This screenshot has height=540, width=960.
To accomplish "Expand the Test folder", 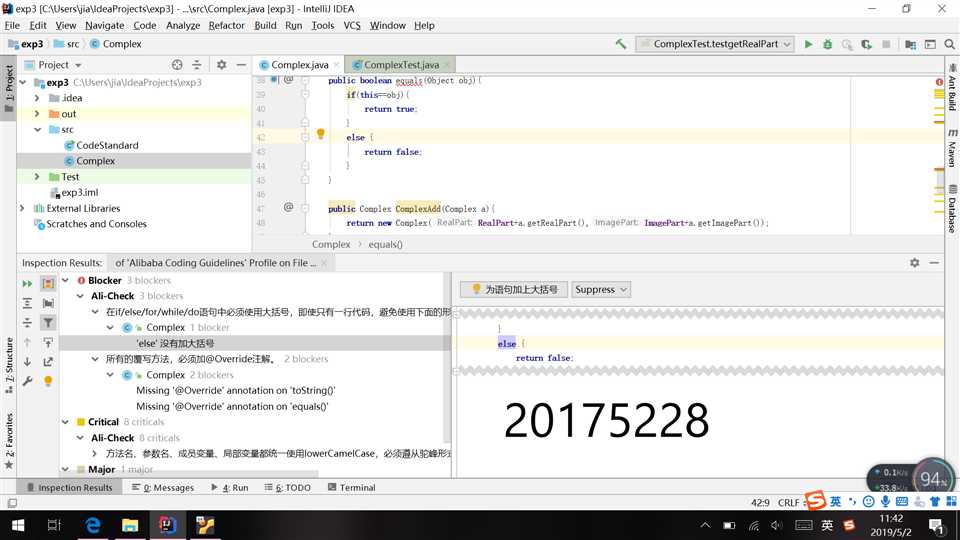I will 37,177.
